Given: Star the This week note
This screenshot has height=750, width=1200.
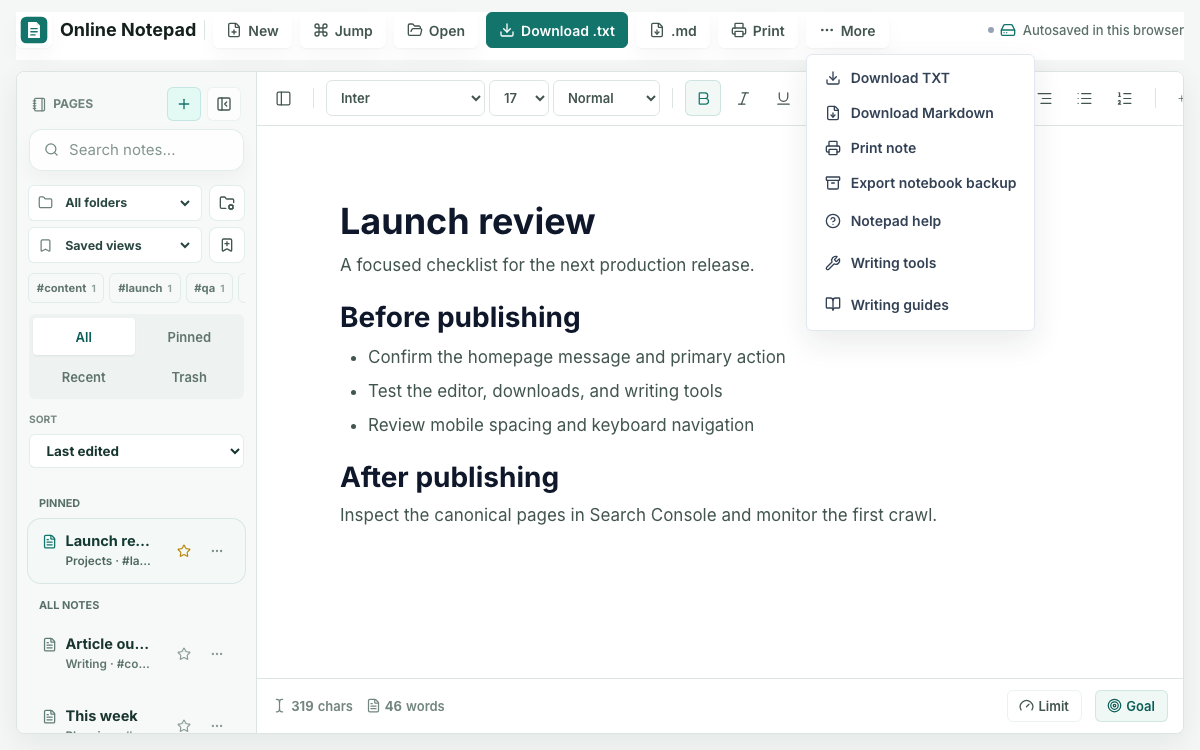Looking at the screenshot, I should pos(184,725).
